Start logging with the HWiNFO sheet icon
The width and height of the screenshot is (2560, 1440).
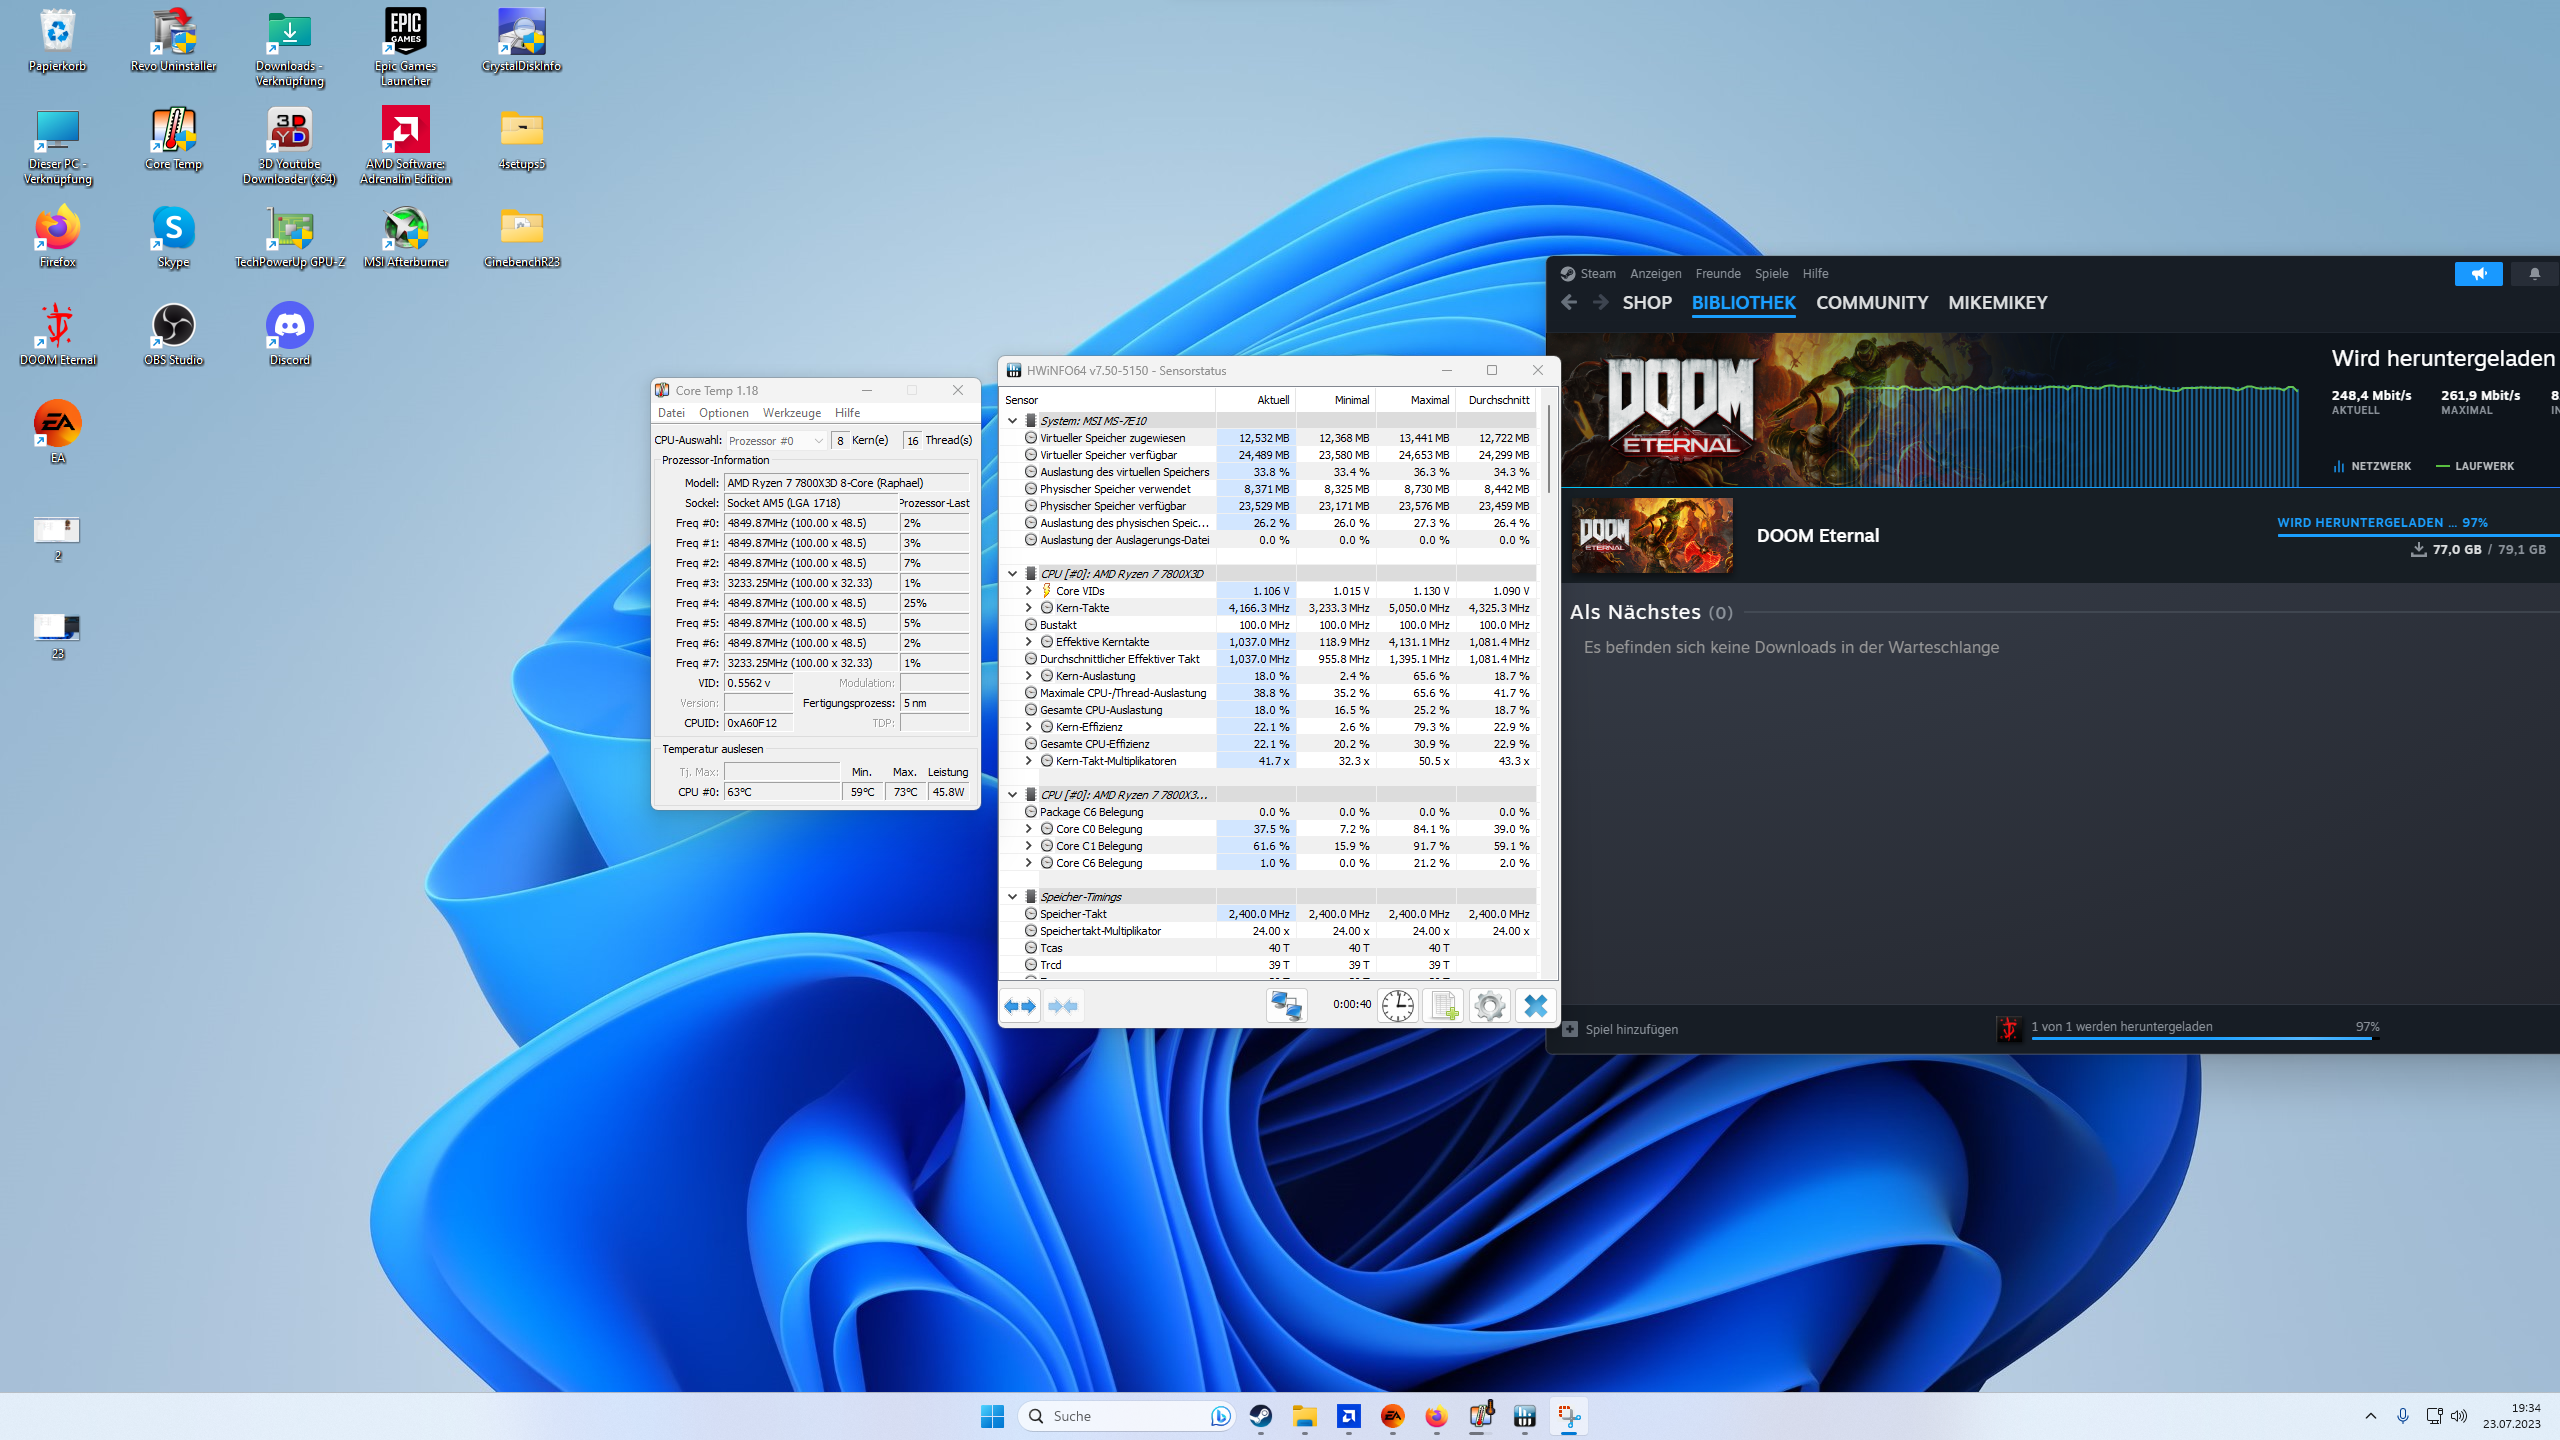[1443, 1005]
